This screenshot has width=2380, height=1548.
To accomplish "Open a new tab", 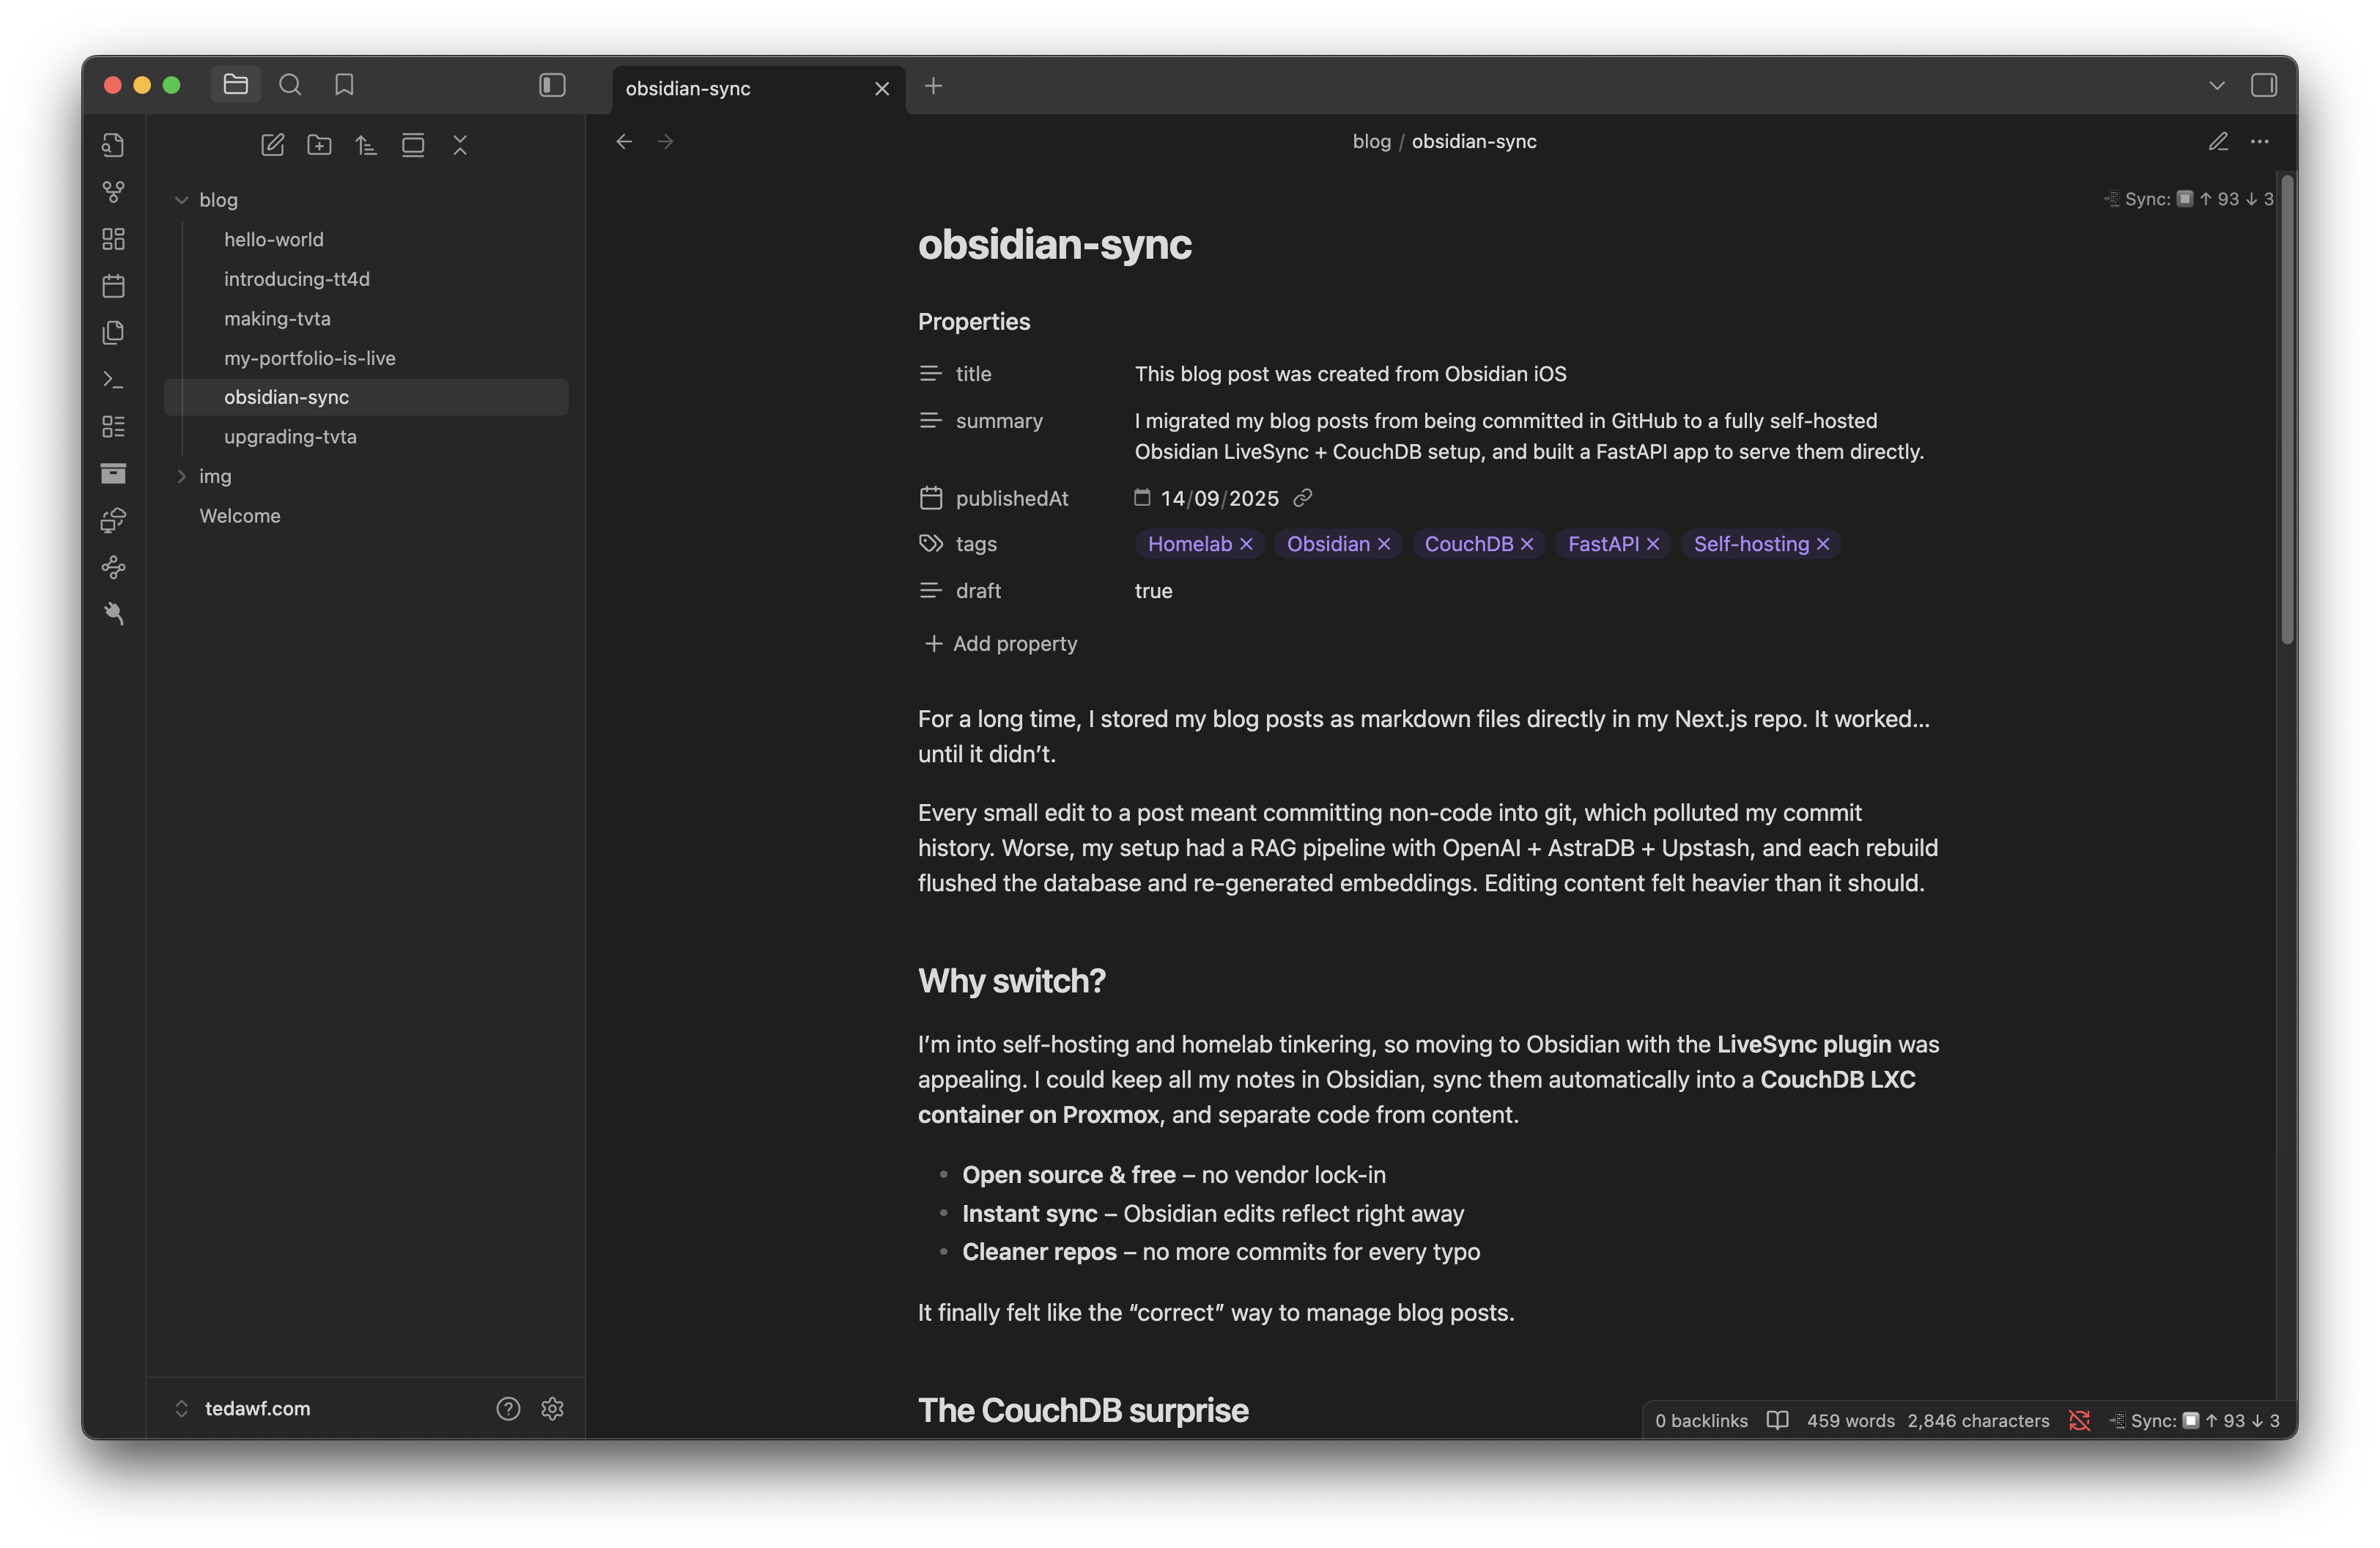I will tap(933, 86).
